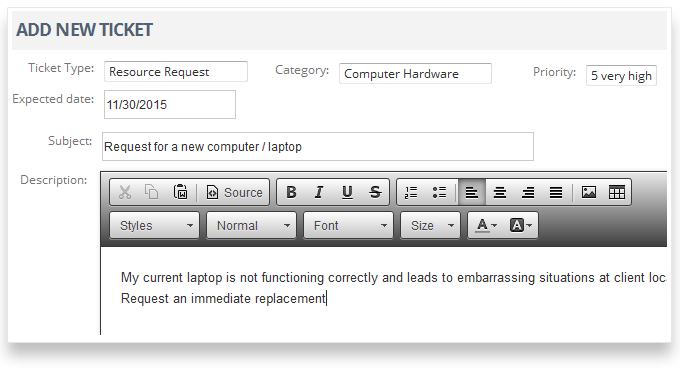Screen dimensions: 680x368
Task: Center align the text
Action: click(500, 192)
